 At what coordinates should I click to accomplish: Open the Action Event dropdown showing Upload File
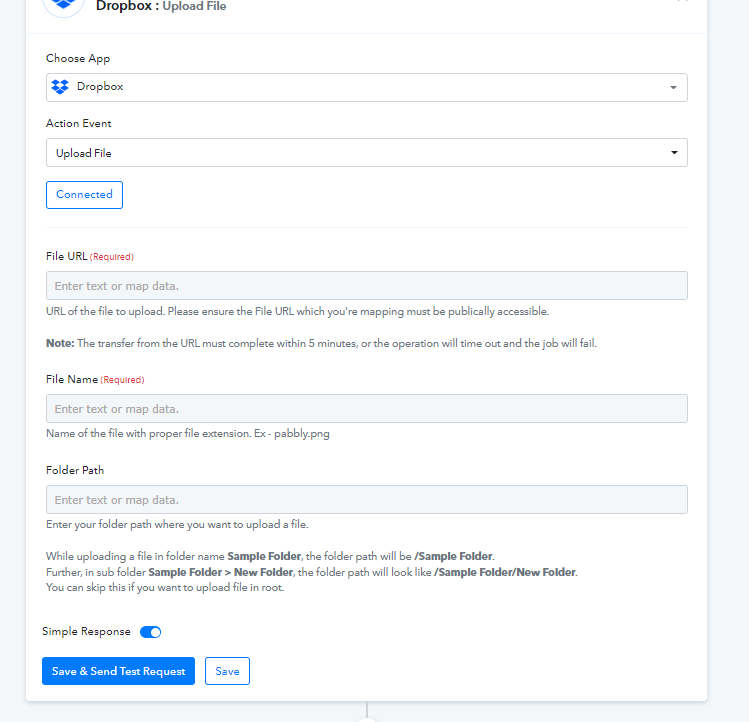[x=366, y=152]
